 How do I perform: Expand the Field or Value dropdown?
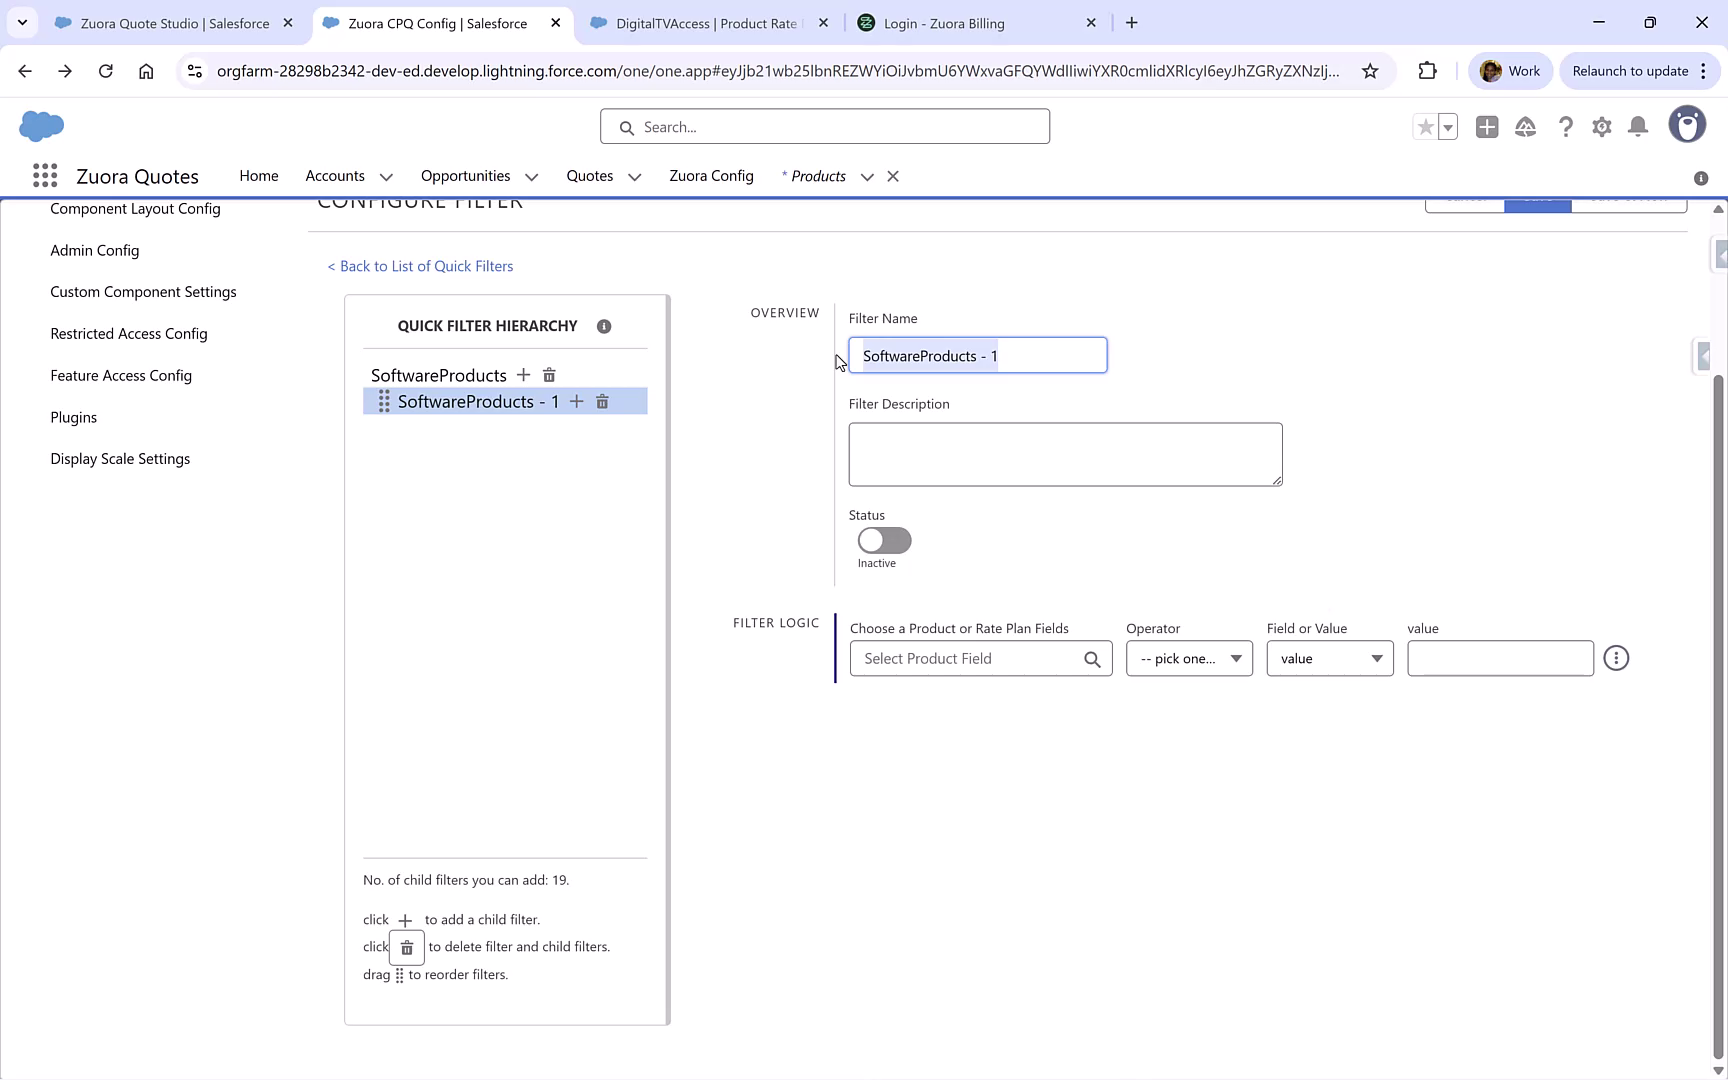point(1329,658)
